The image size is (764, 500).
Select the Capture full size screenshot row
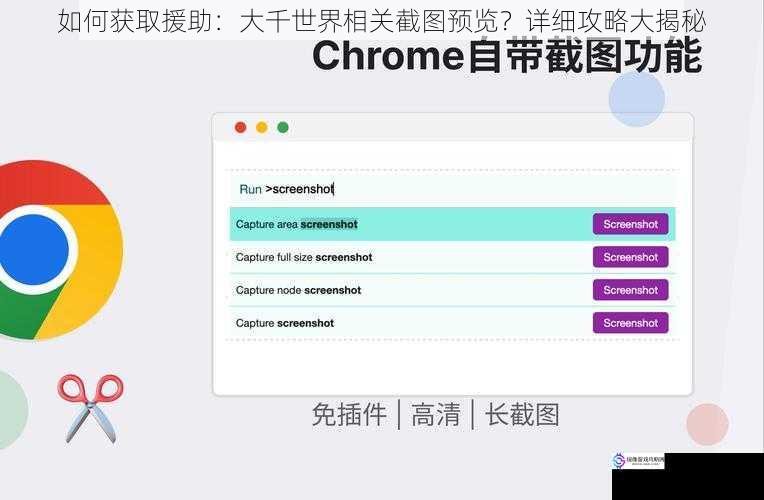pos(453,257)
